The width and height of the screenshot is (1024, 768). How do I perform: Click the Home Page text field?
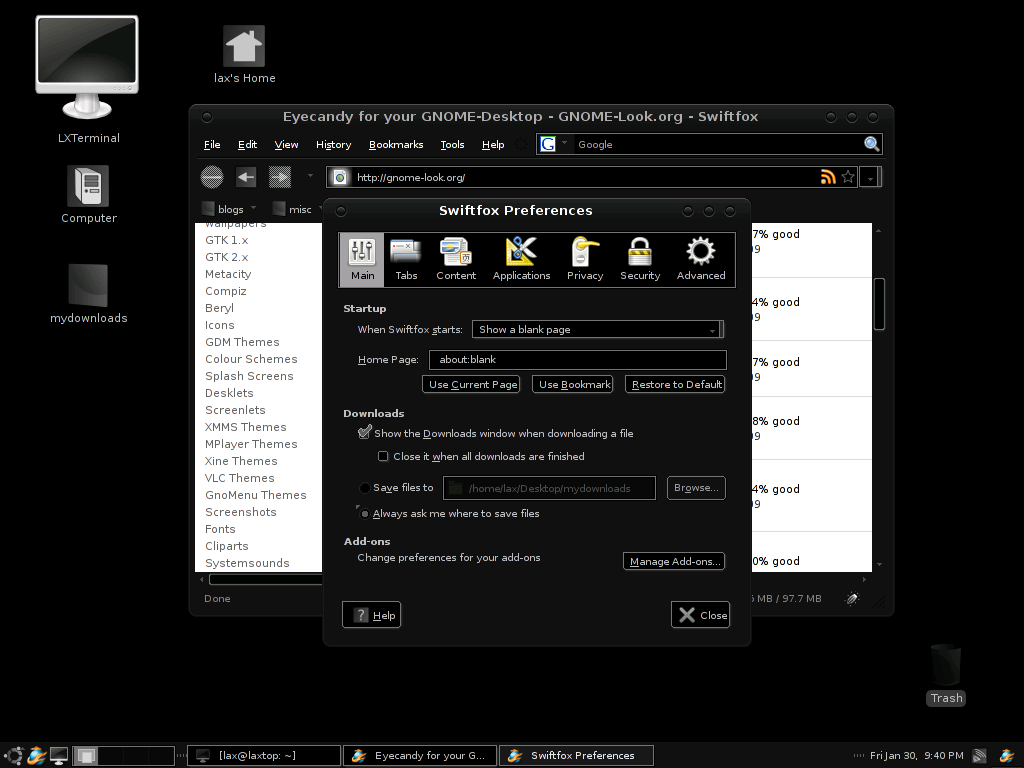pyautogui.click(x=577, y=360)
